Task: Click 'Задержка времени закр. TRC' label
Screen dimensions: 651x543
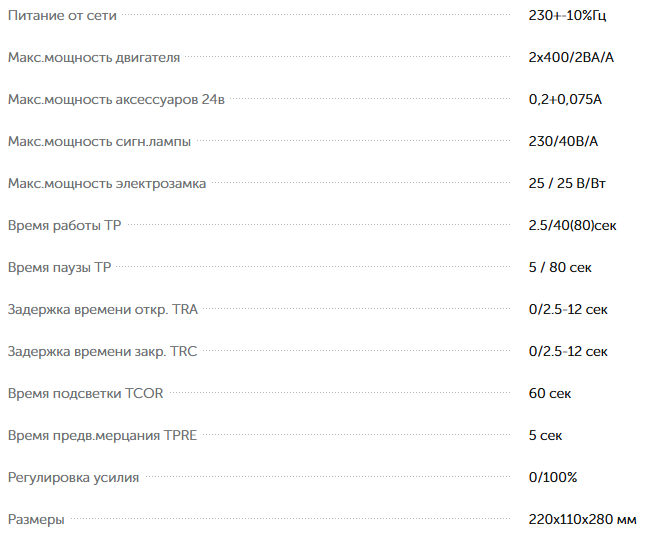Action: (102, 352)
